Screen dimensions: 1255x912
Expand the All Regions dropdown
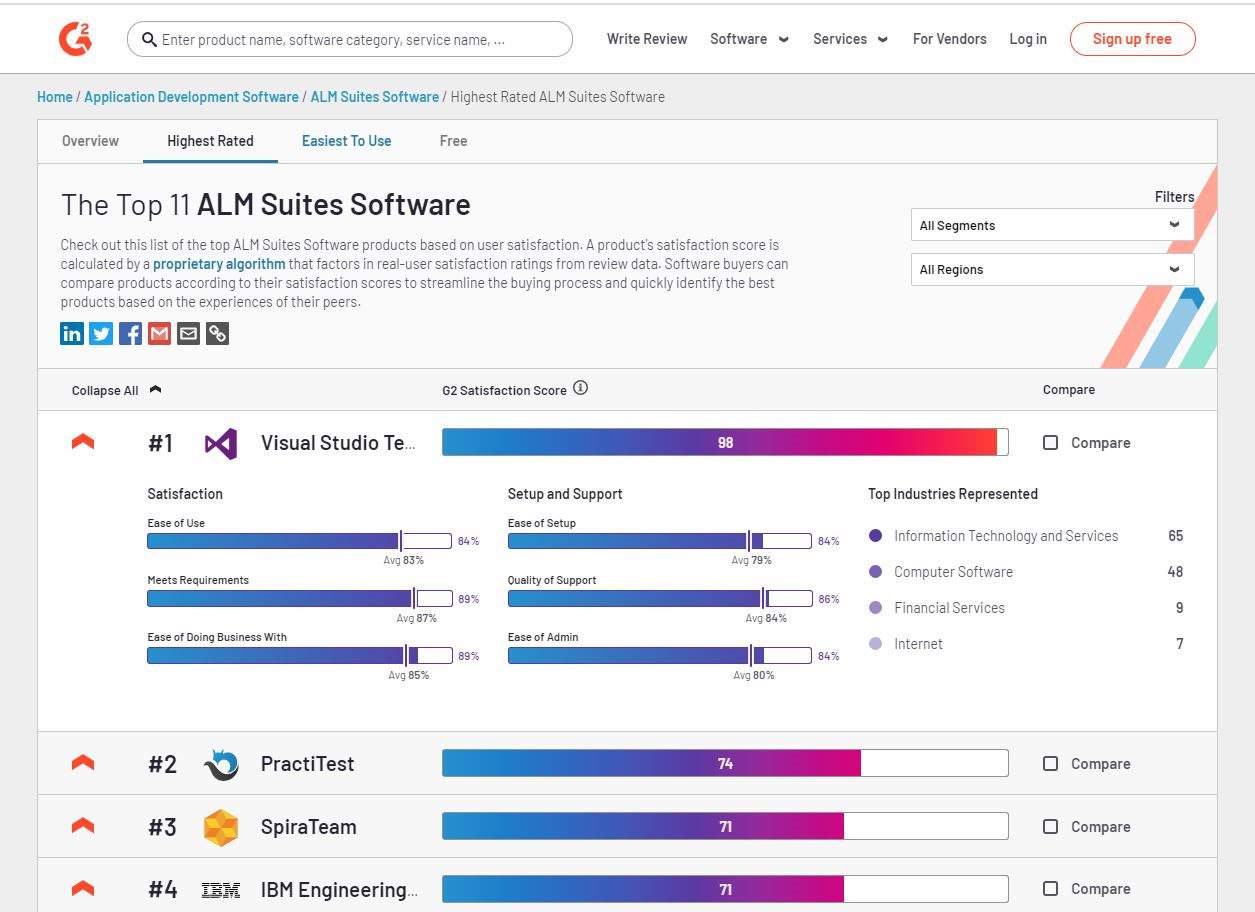point(1052,269)
